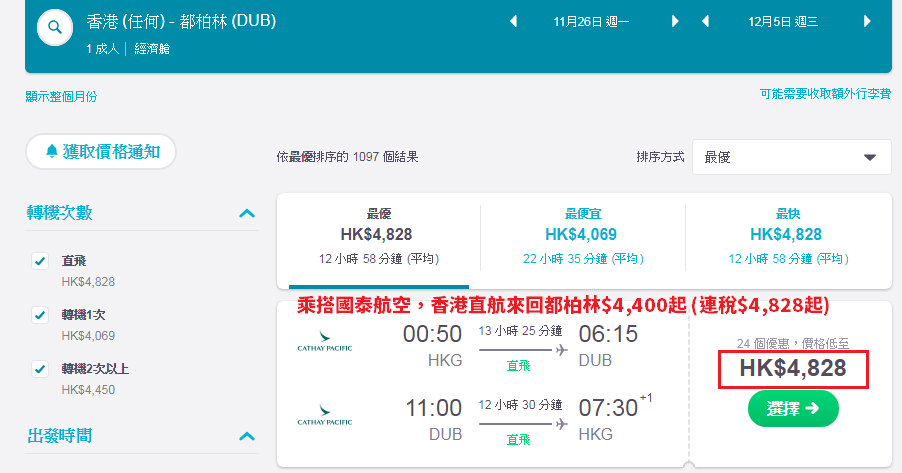Click return departure time 11:00
The height and width of the screenshot is (473, 902).
[x=434, y=409]
